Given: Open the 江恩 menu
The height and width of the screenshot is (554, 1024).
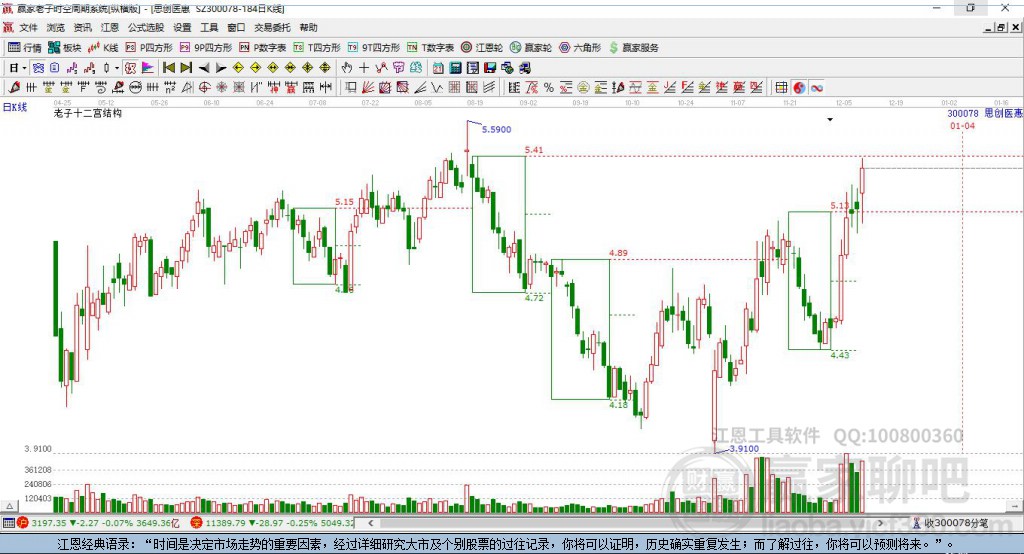Looking at the screenshot, I should 109,28.
